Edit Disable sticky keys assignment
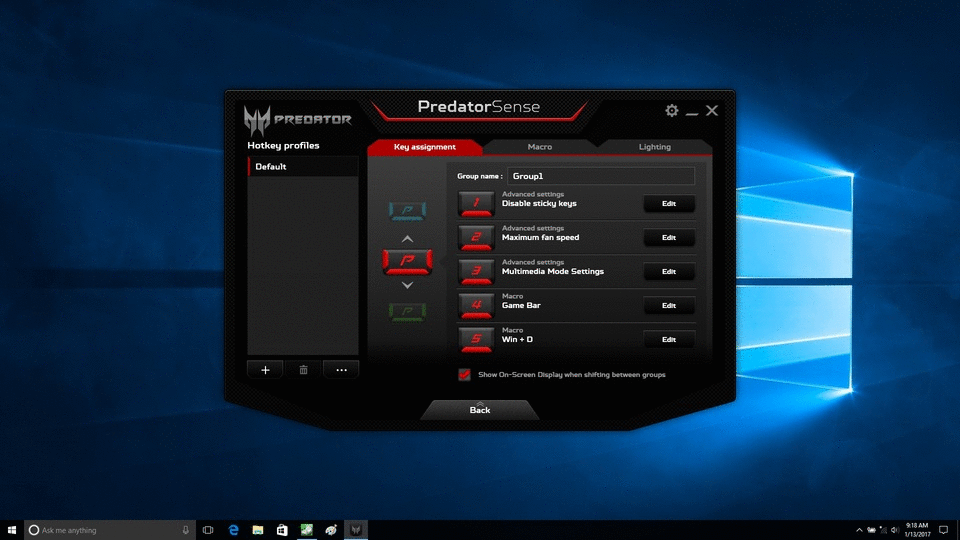 [x=669, y=204]
